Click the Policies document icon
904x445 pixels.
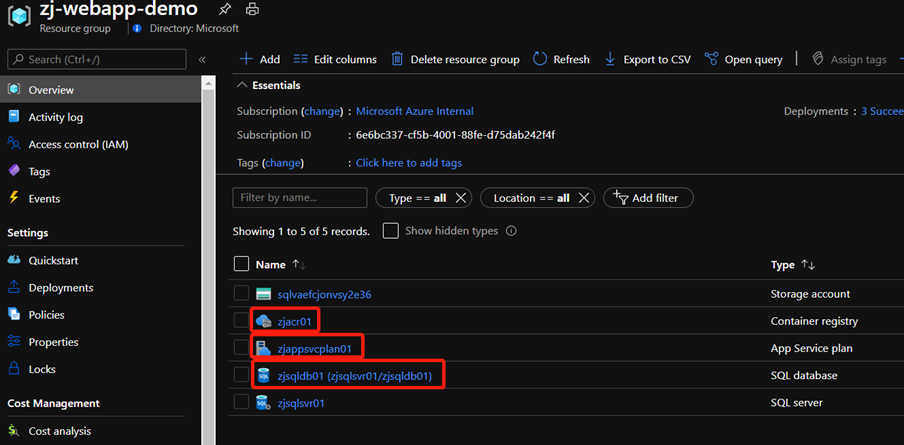pyautogui.click(x=14, y=314)
